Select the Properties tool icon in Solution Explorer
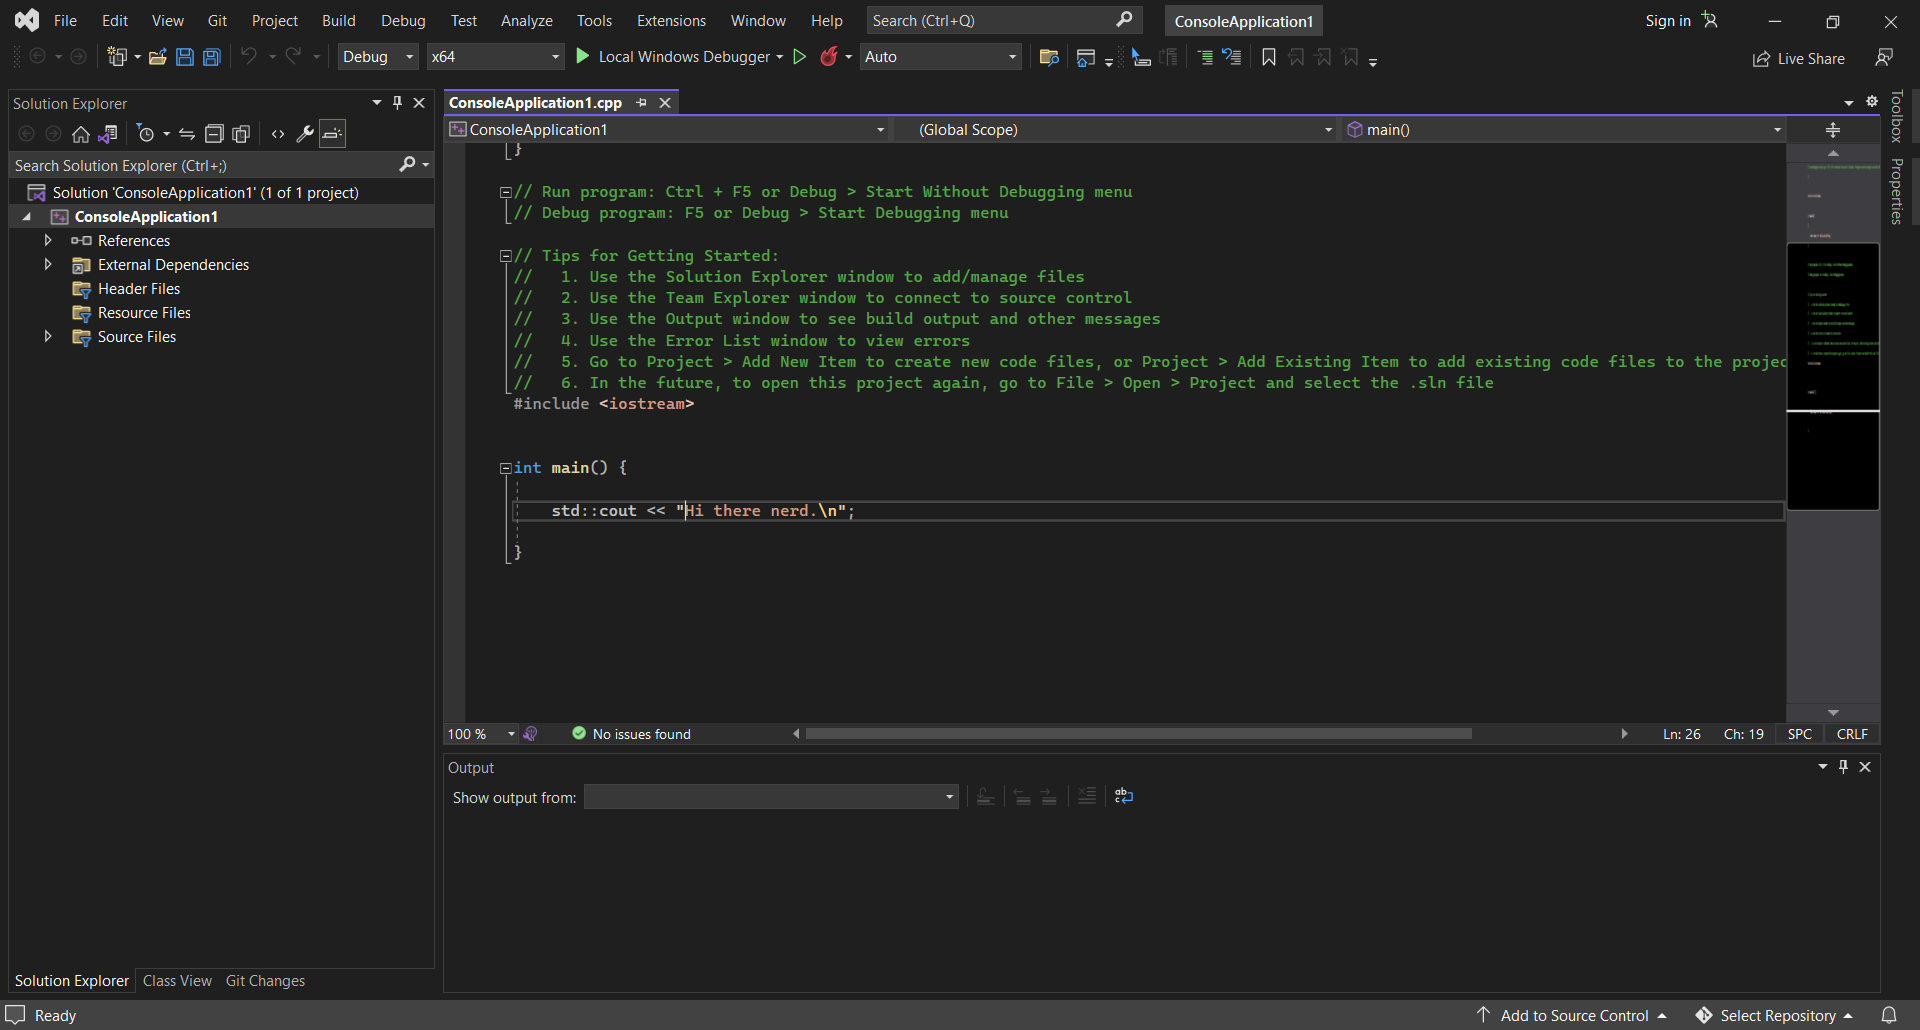This screenshot has height=1030, width=1920. tap(305, 134)
